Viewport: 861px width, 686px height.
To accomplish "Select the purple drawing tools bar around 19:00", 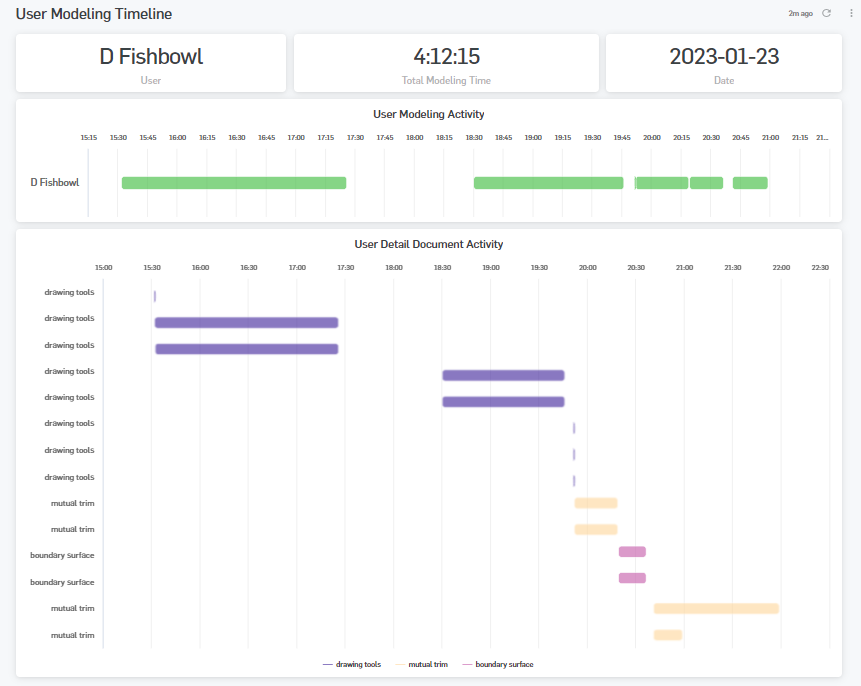I will point(503,375).
